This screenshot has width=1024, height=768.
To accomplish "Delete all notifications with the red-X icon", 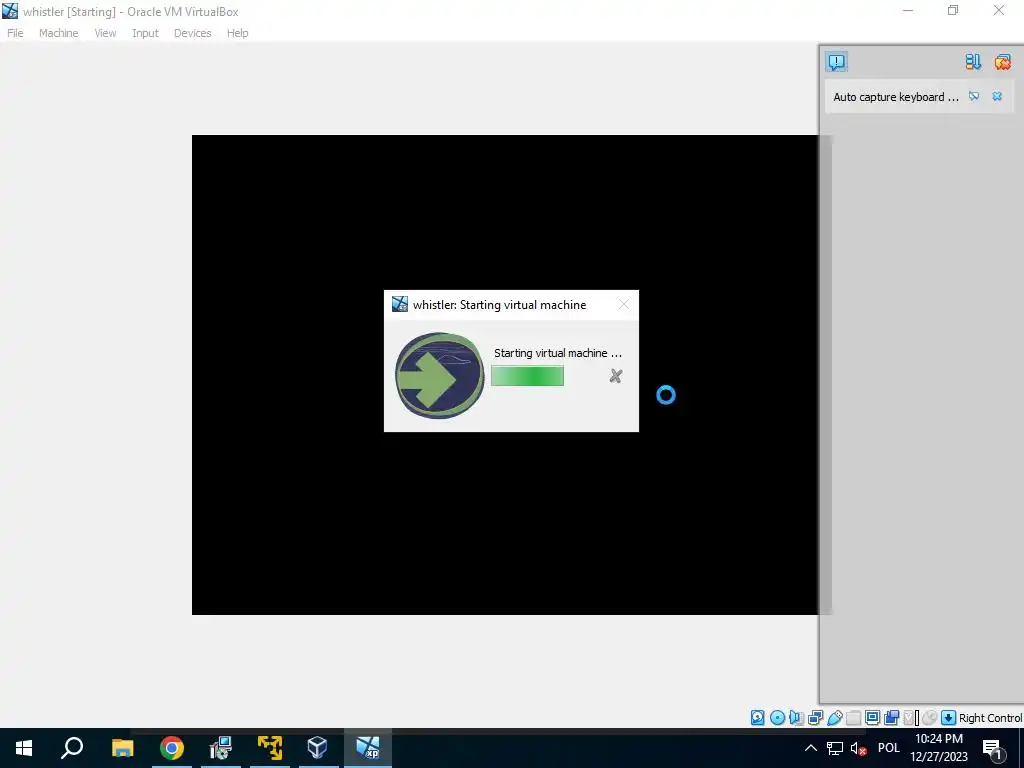I will [1002, 61].
